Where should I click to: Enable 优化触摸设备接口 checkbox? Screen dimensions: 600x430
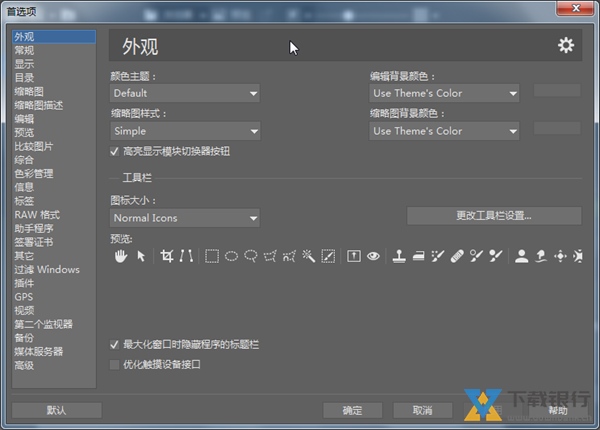114,364
